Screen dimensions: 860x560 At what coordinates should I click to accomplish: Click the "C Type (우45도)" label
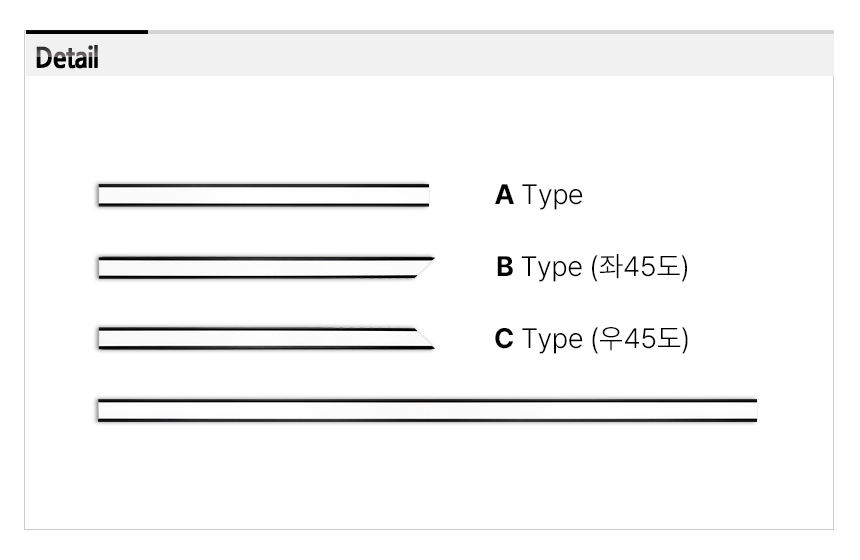click(x=592, y=339)
